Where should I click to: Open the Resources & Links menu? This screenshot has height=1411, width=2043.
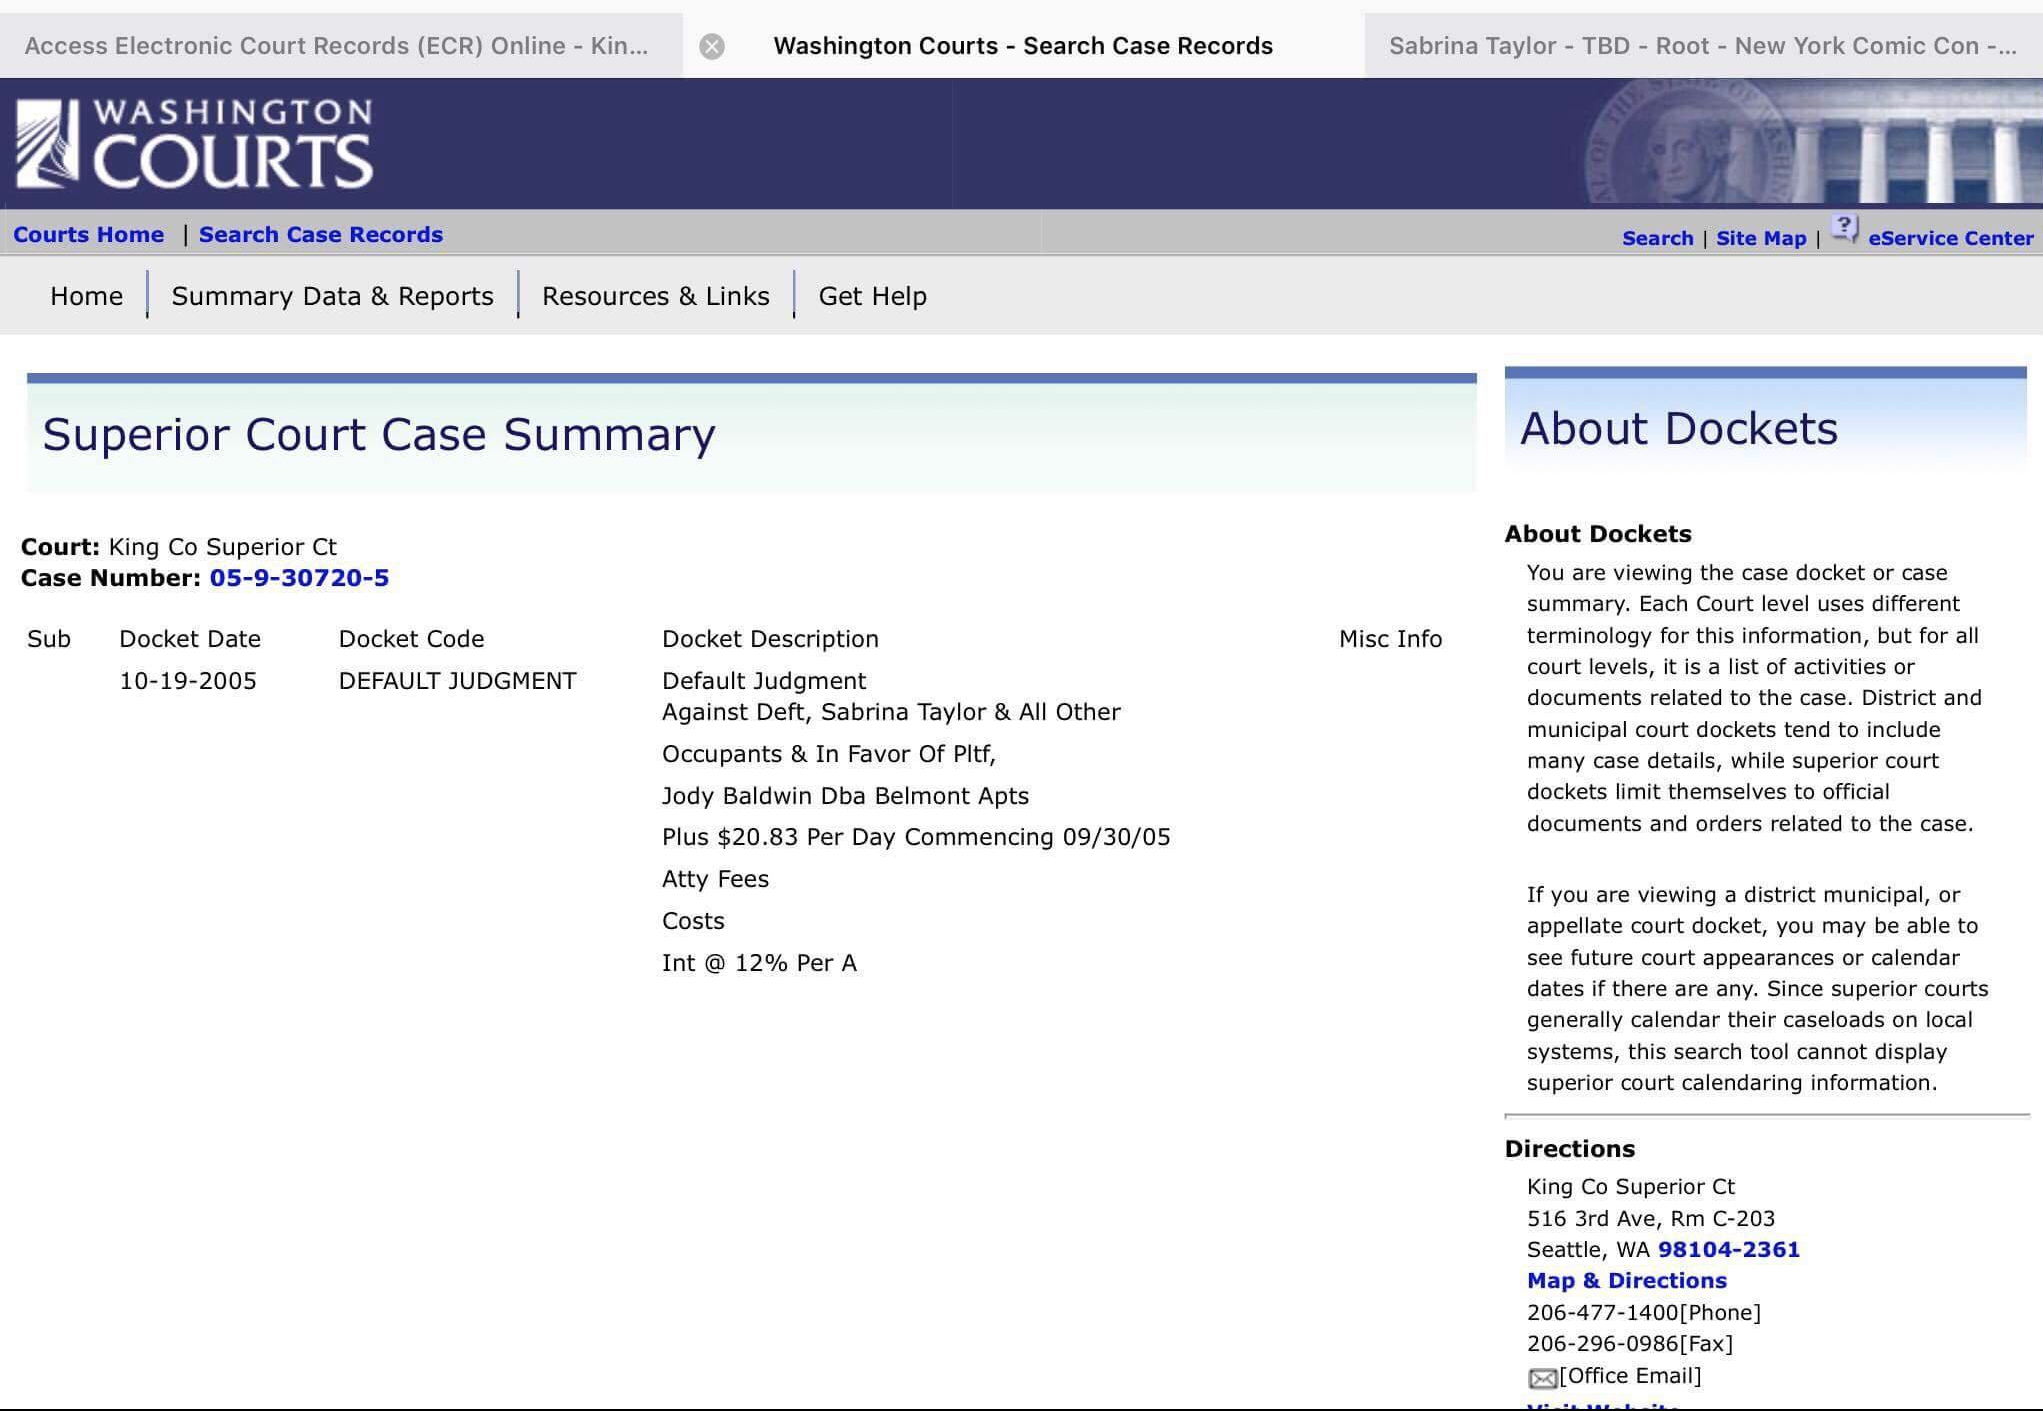point(655,296)
